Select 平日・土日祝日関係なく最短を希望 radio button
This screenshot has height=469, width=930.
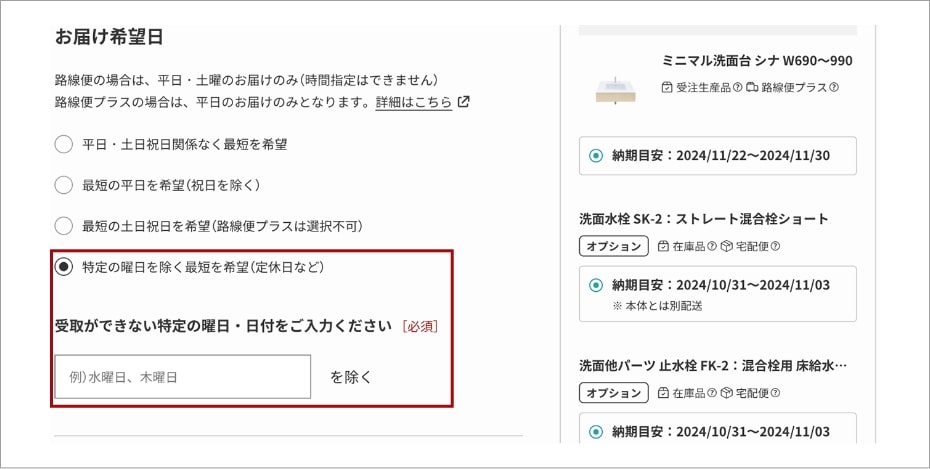pyautogui.click(x=63, y=144)
